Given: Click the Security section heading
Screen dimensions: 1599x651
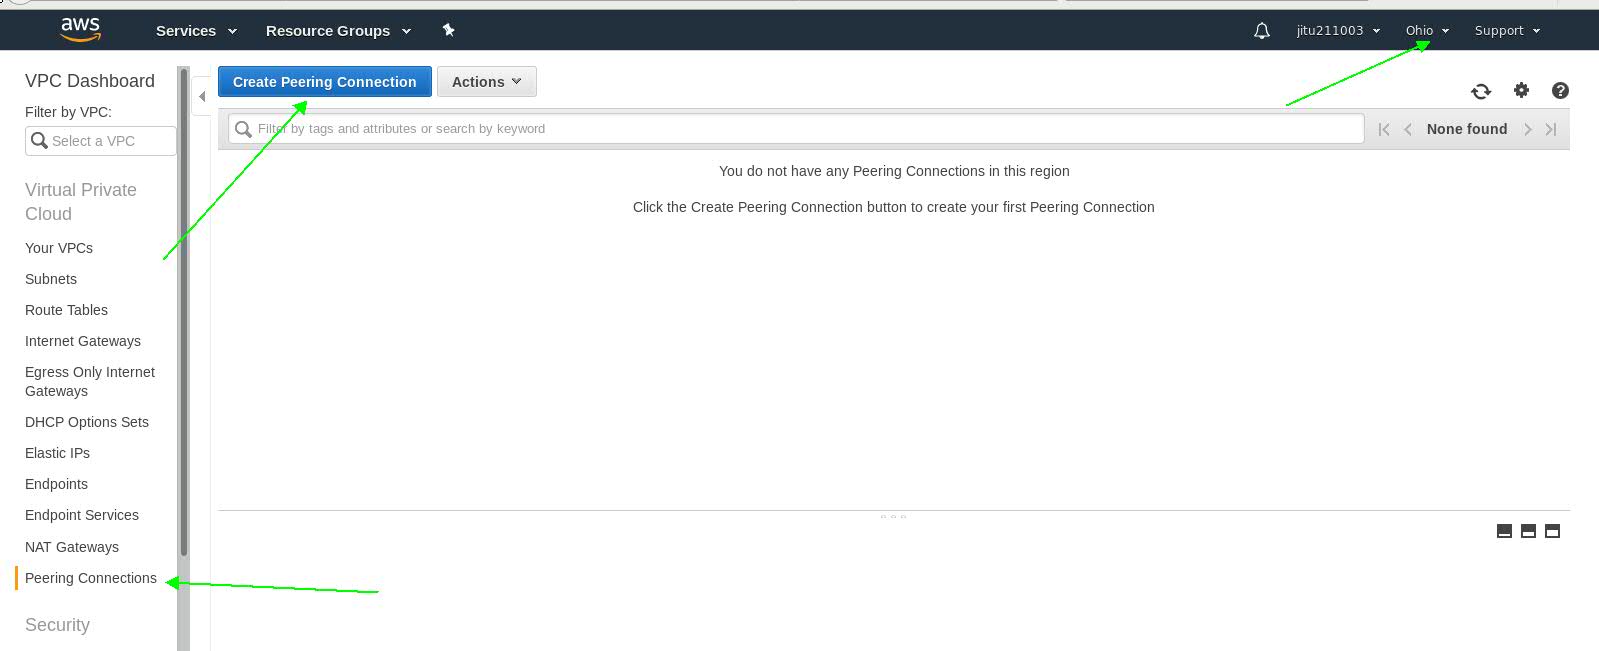Looking at the screenshot, I should 57,625.
